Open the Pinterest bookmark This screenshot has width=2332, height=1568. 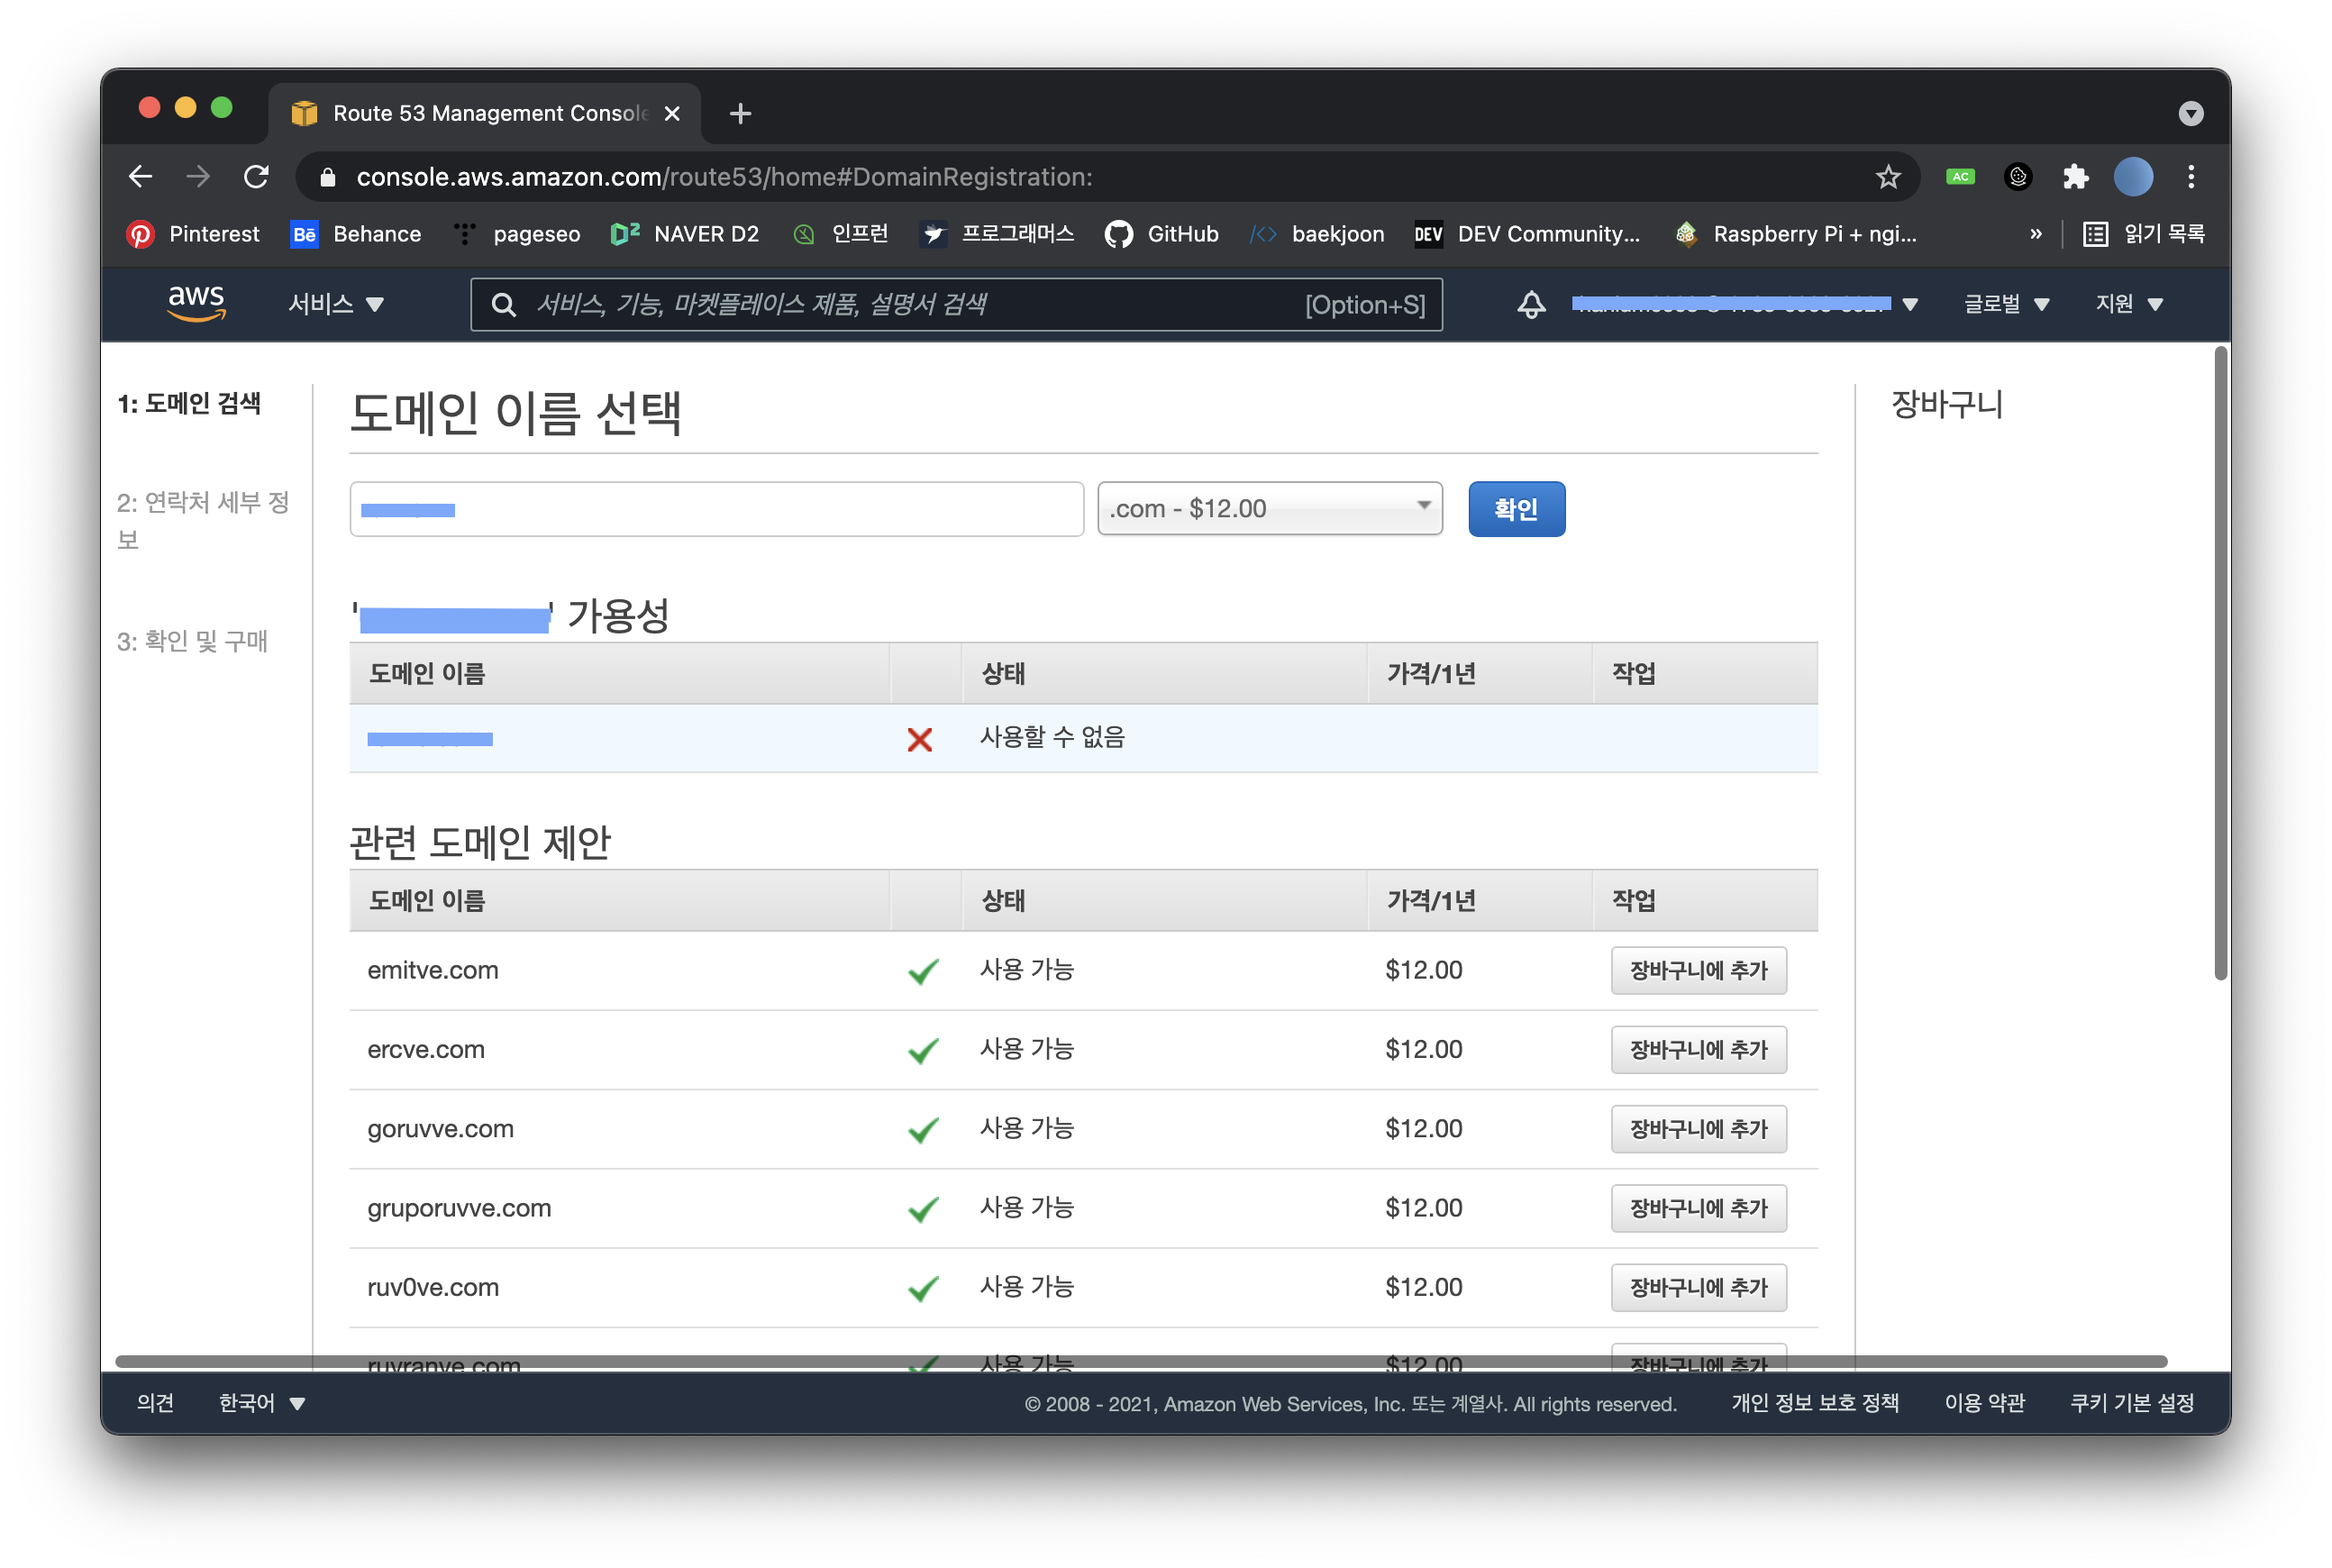pos(193,234)
